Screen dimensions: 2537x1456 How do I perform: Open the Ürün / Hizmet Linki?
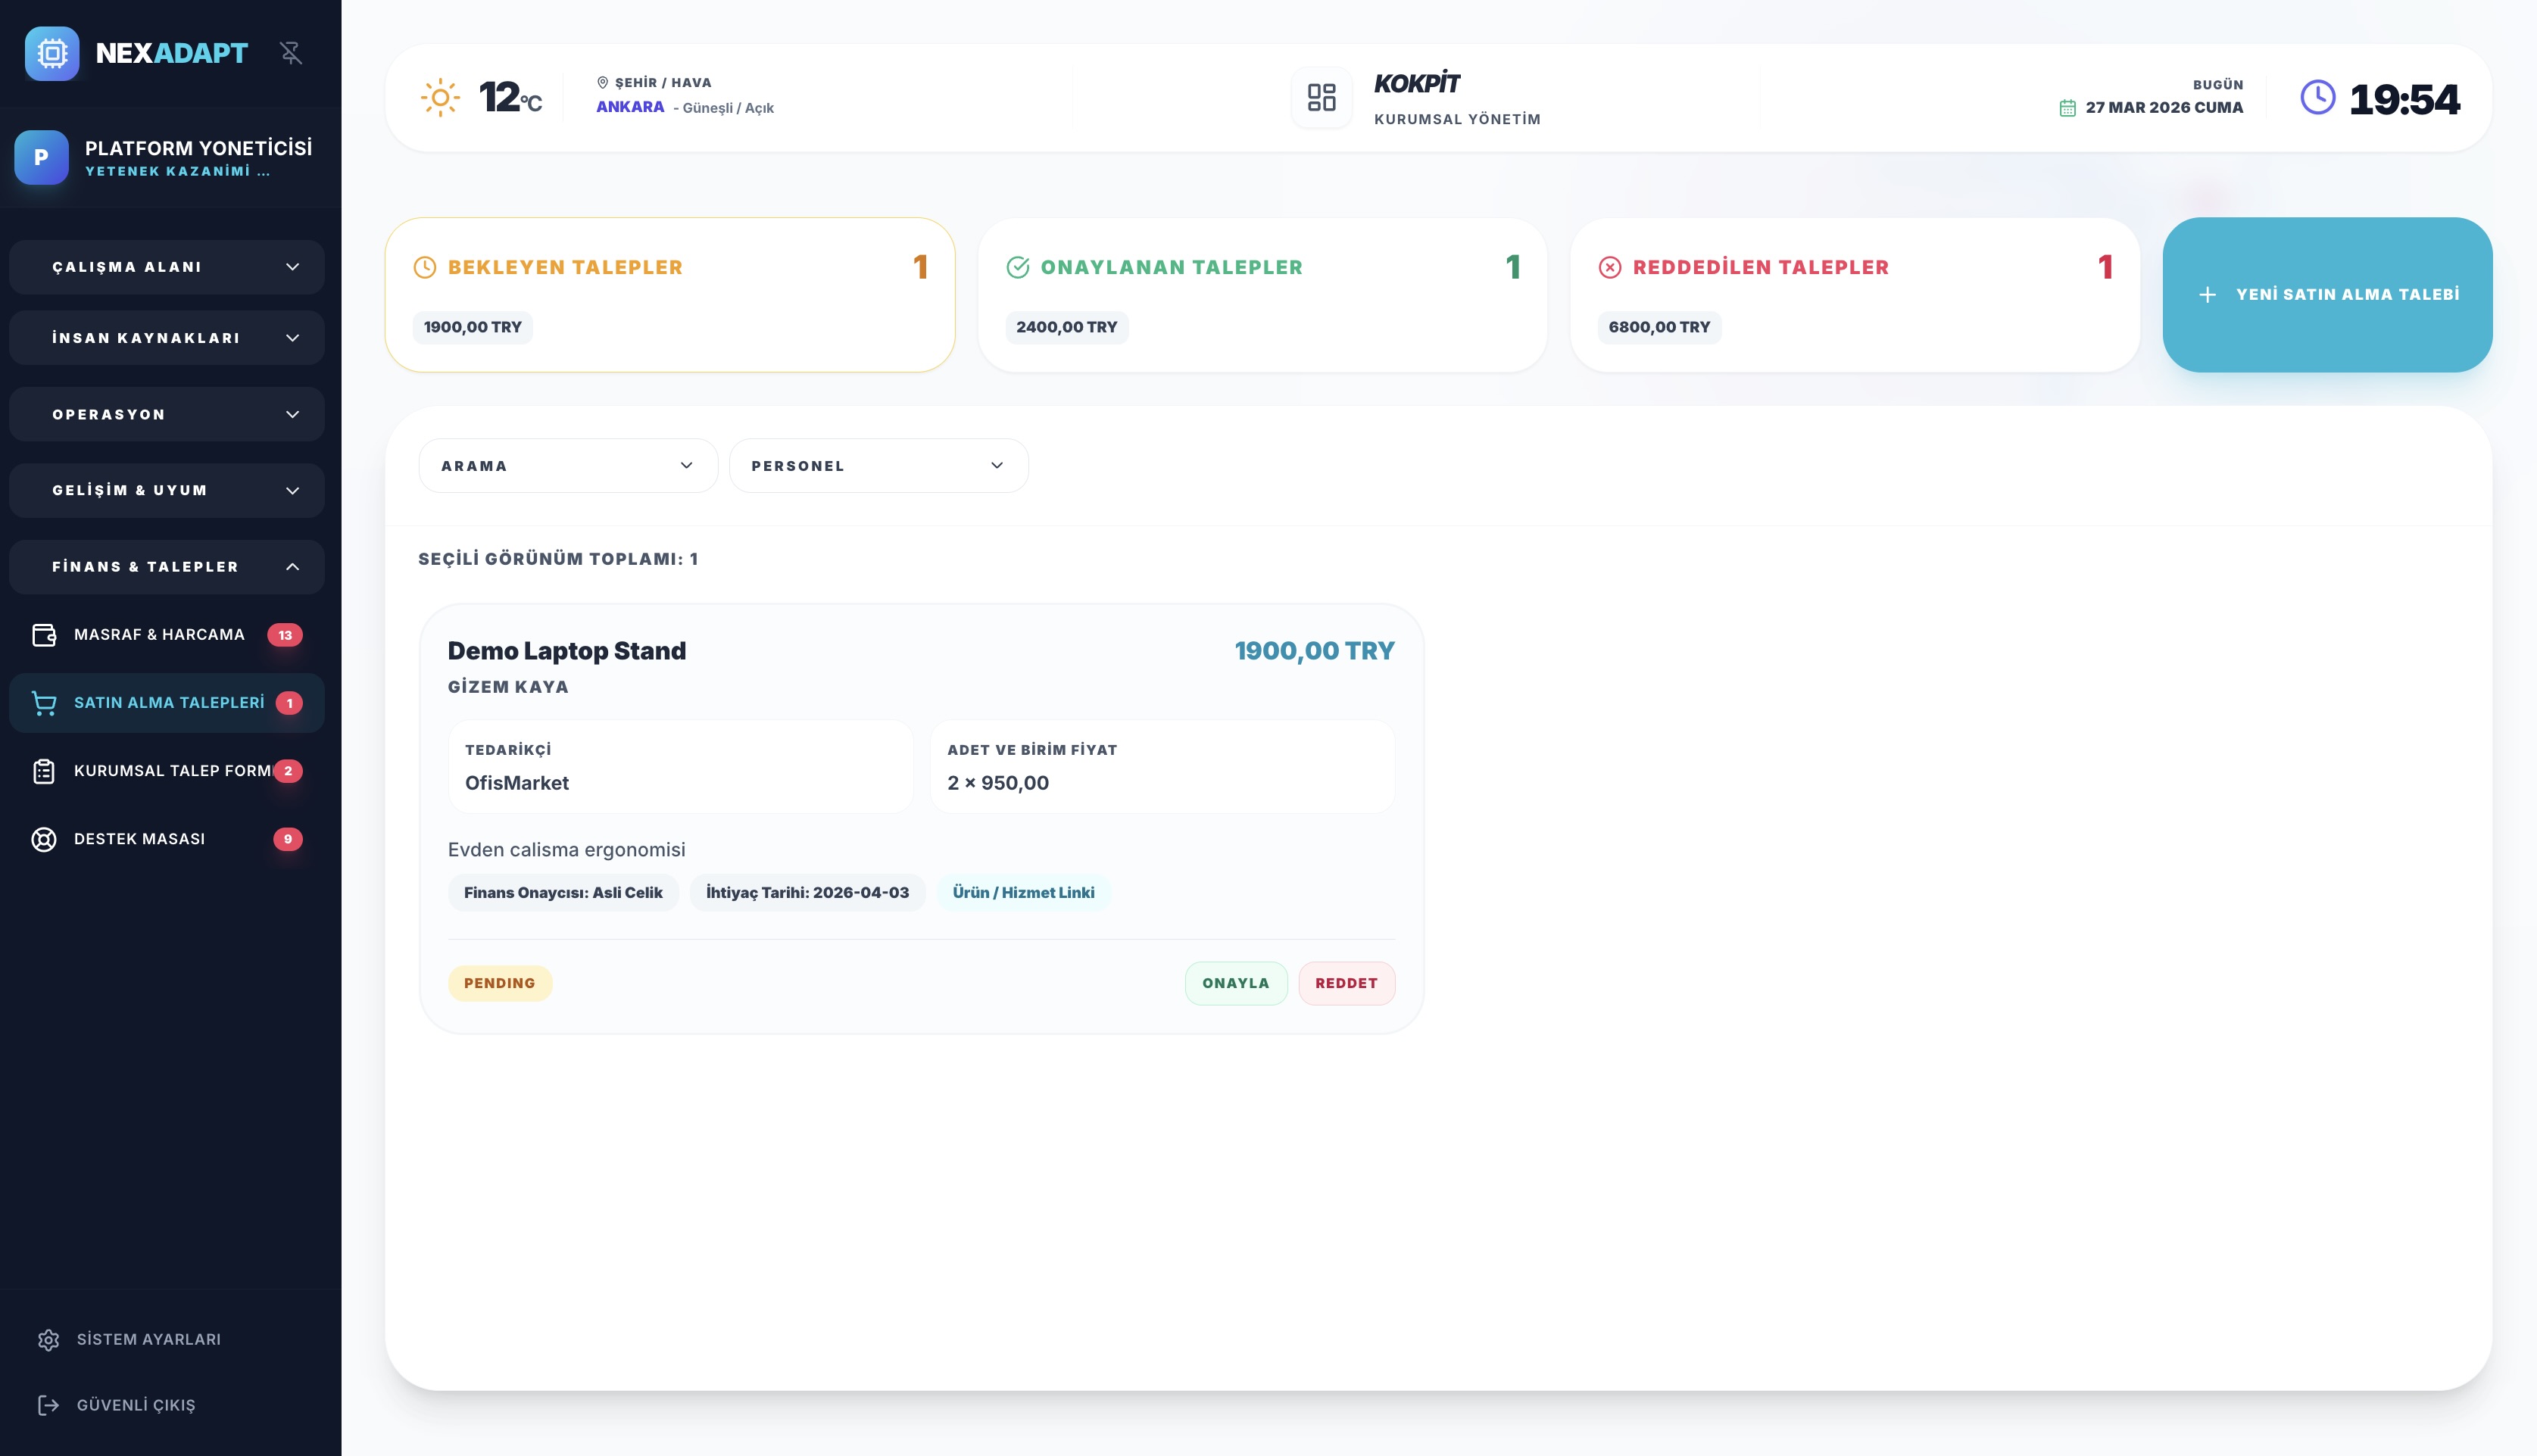pos(1023,892)
